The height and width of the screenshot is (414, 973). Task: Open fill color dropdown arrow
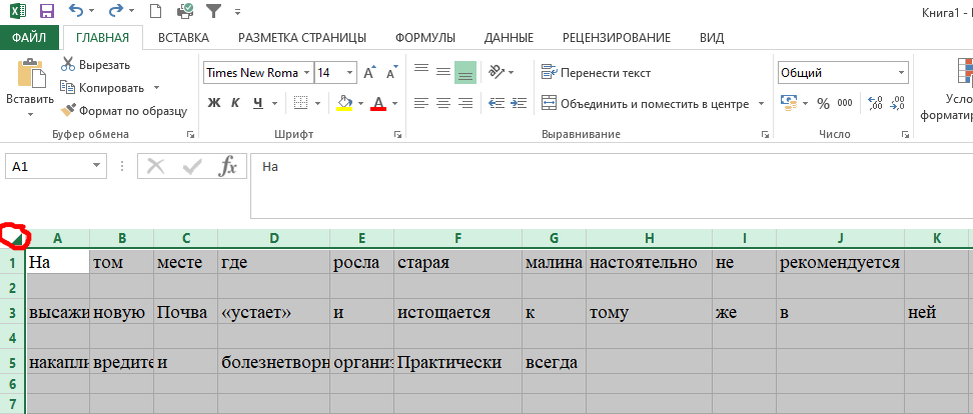pyautogui.click(x=361, y=104)
